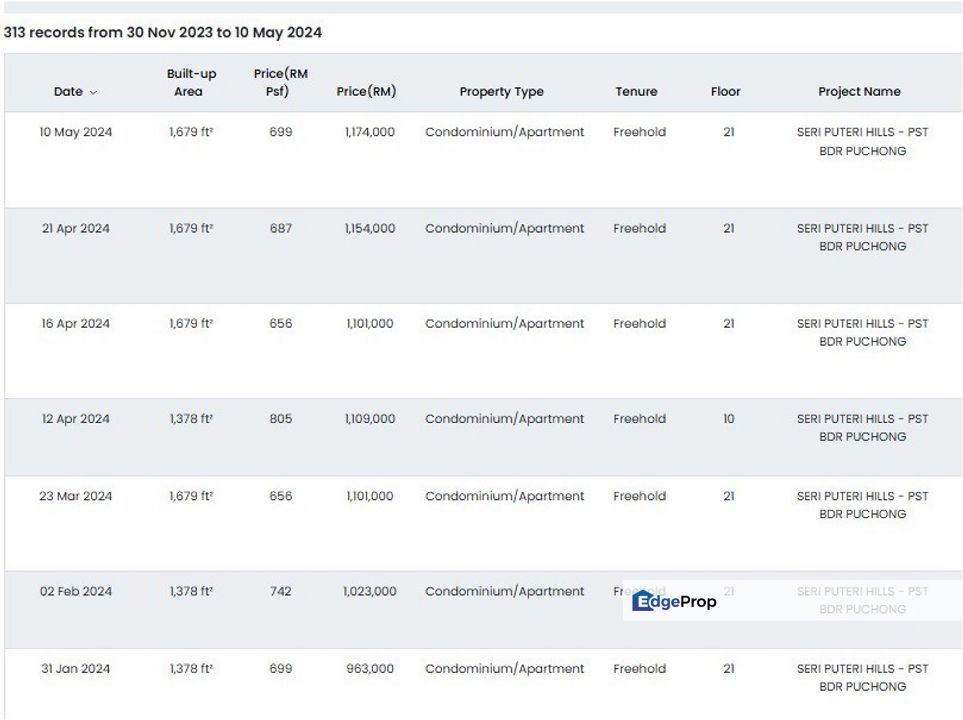Select the Floor column header
963x720 pixels.
pyautogui.click(x=725, y=91)
